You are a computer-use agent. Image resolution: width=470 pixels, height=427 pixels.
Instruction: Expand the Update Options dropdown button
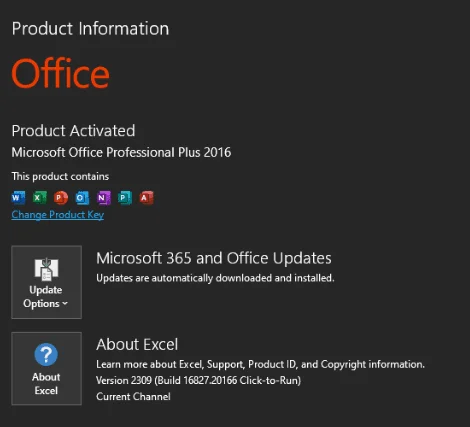coord(46,282)
